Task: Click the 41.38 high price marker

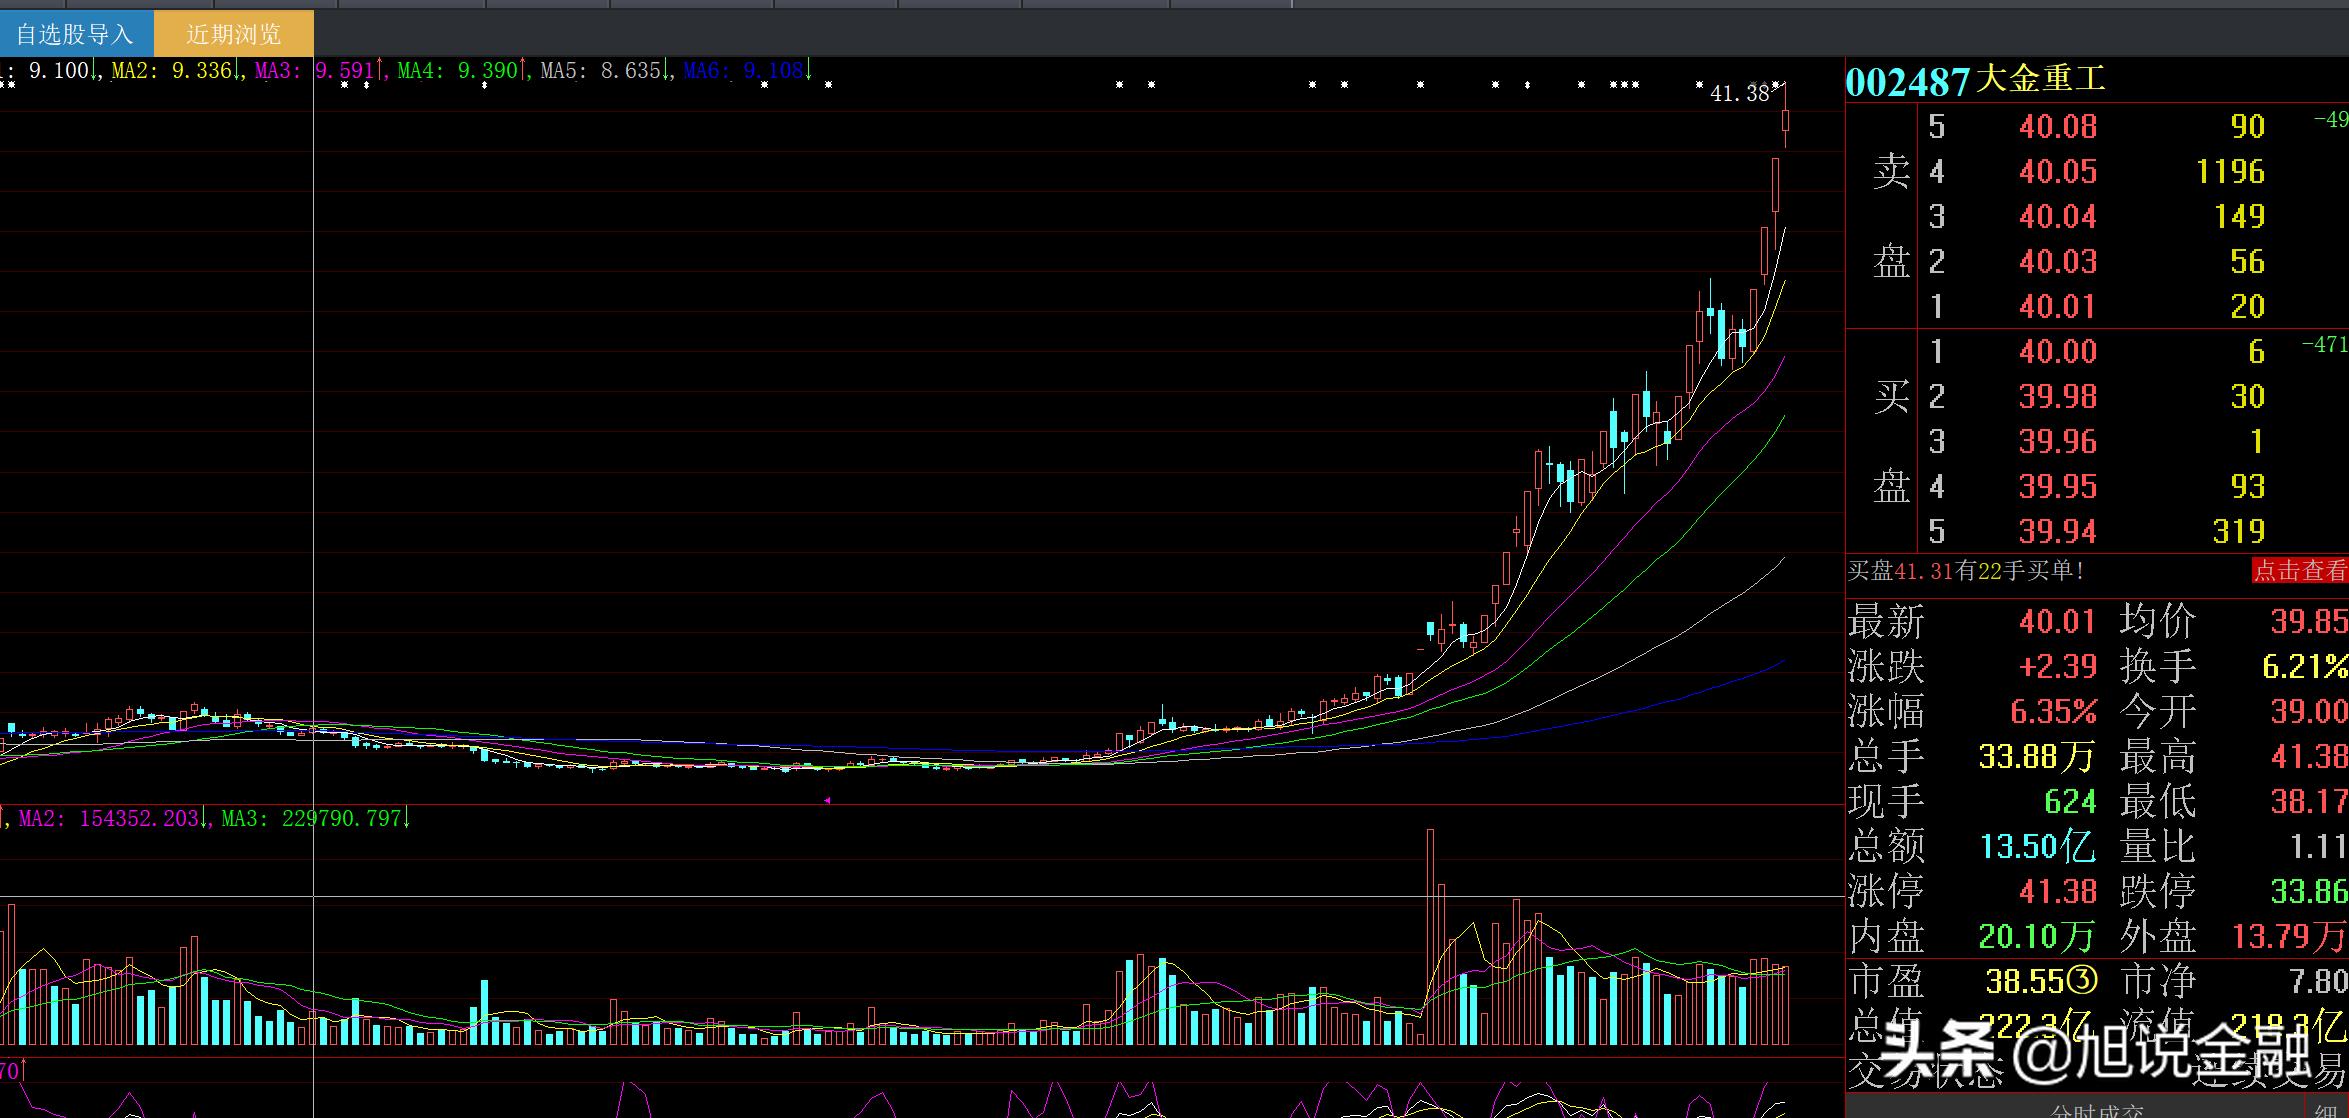Action: pos(1740,94)
